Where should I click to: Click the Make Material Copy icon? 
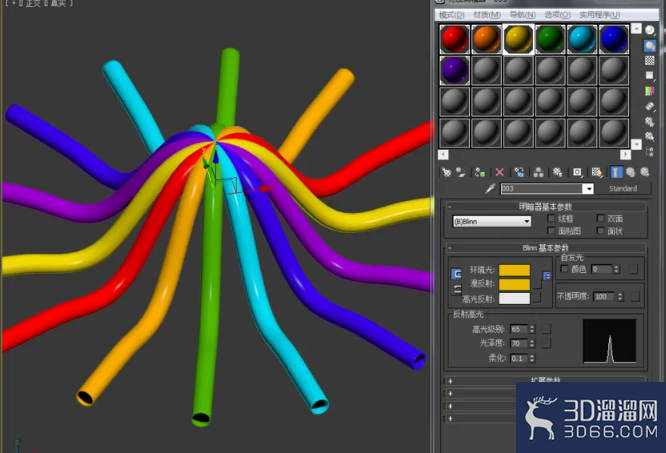coord(519,172)
